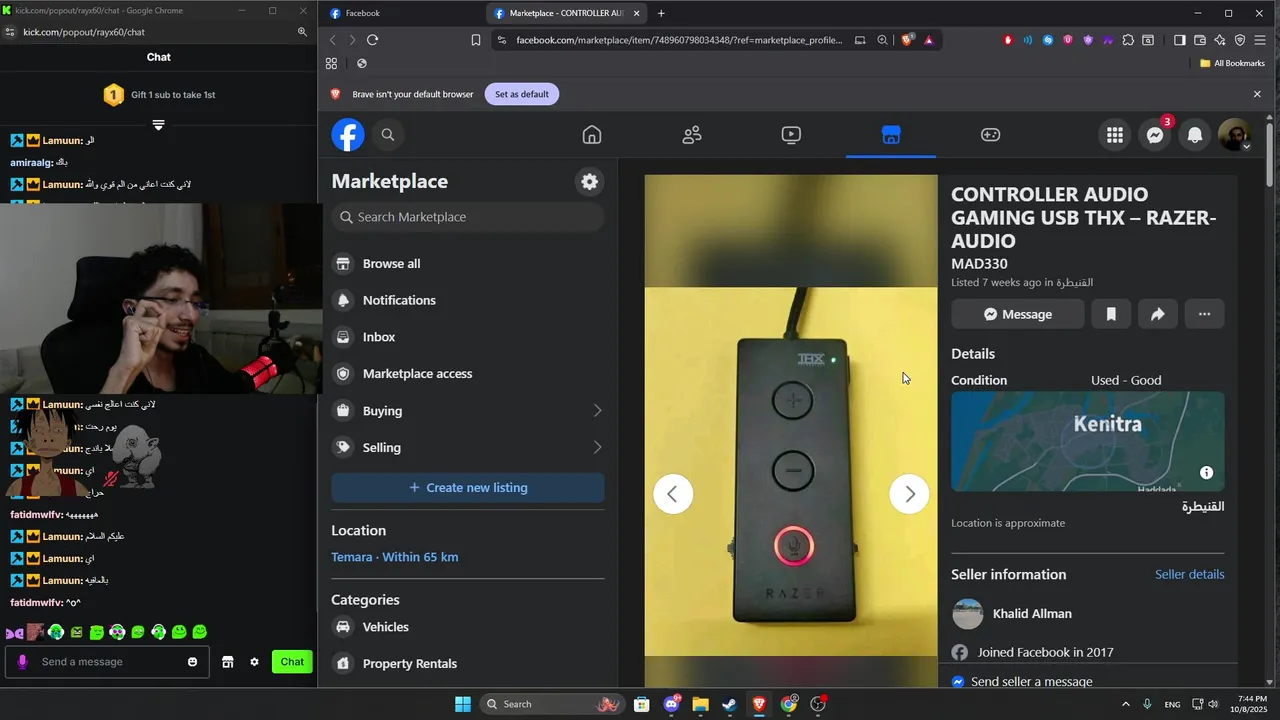
Task: Open the Friends icon in Facebook nav
Action: [x=692, y=135]
